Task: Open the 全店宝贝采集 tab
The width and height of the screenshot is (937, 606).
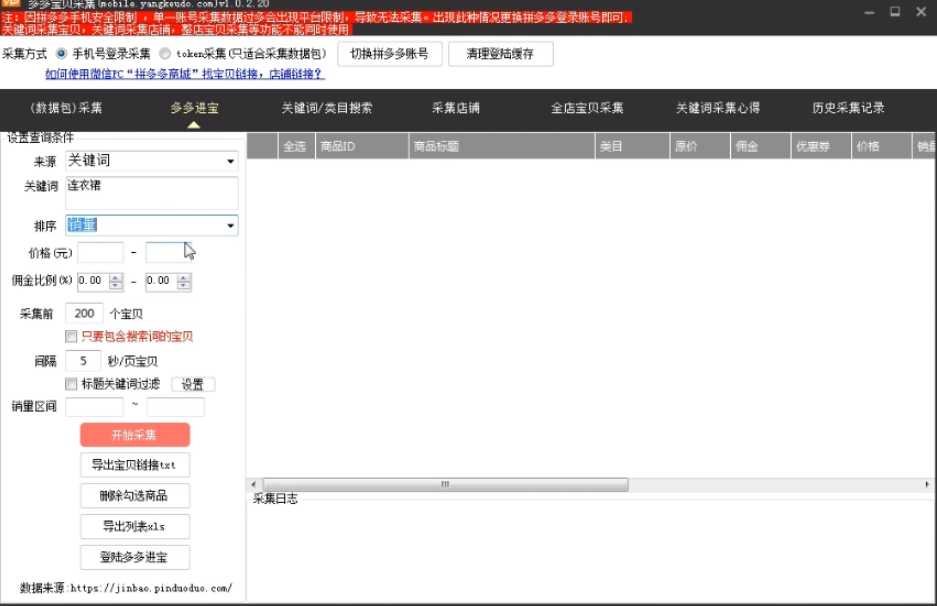Action: (x=587, y=108)
